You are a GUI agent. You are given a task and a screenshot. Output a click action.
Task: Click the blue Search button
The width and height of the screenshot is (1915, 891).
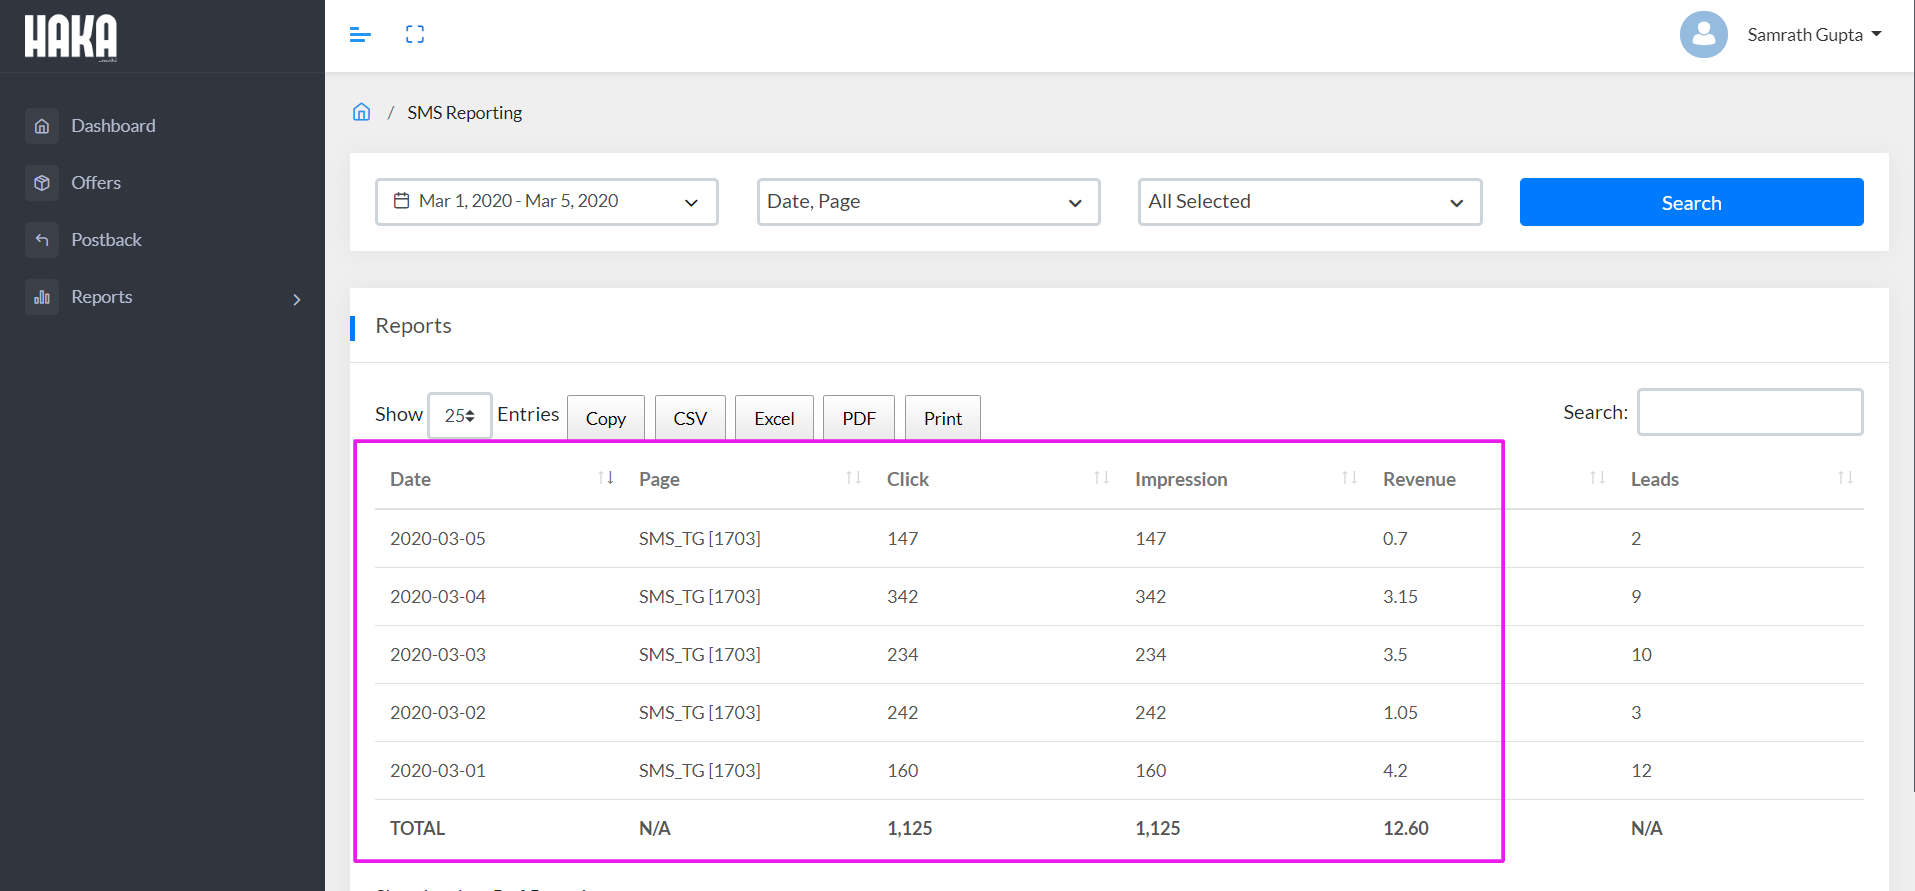click(x=1691, y=202)
